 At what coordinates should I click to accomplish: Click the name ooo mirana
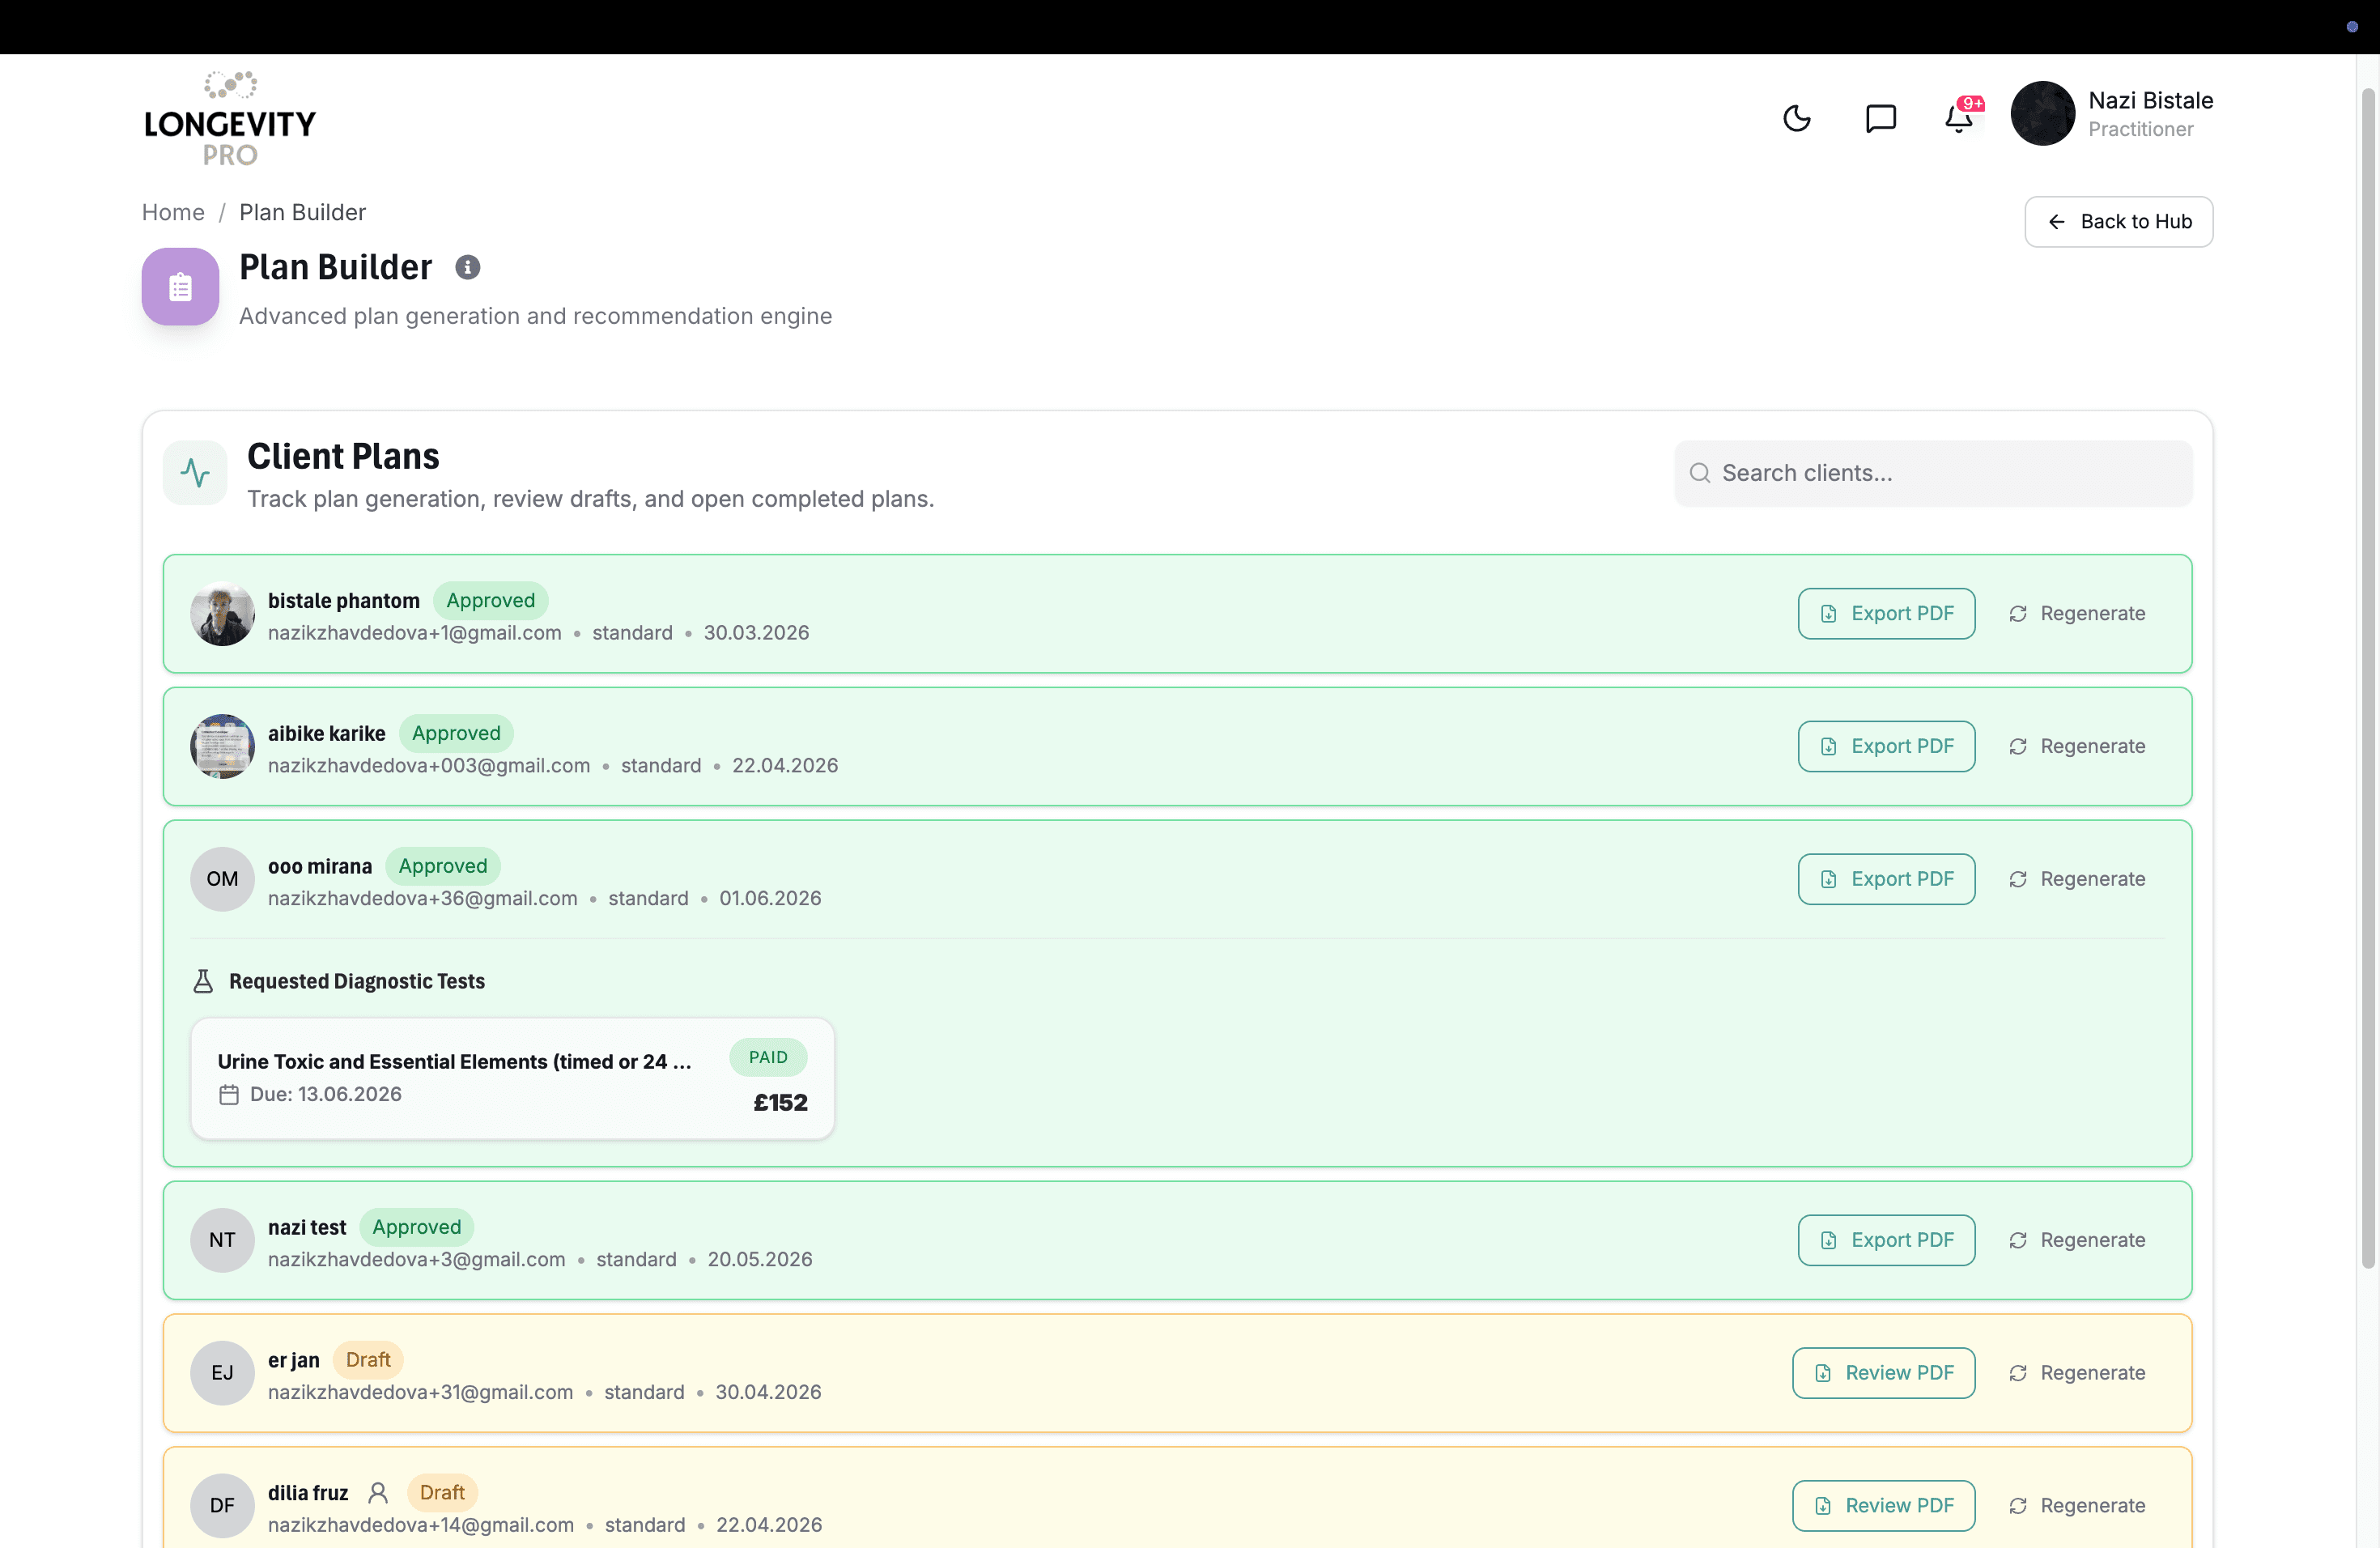pyautogui.click(x=320, y=866)
